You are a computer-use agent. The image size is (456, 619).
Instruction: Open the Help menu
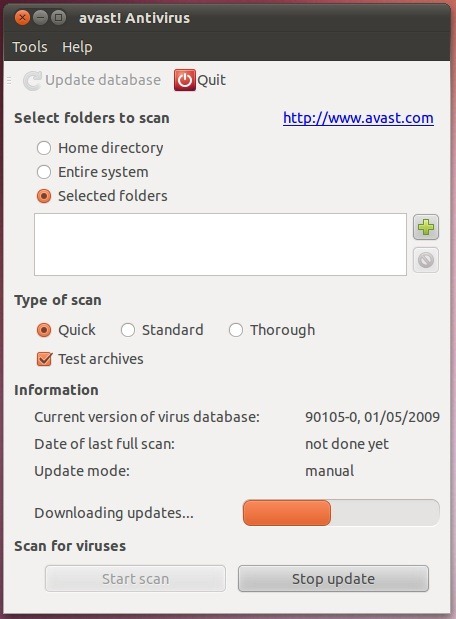tap(77, 47)
